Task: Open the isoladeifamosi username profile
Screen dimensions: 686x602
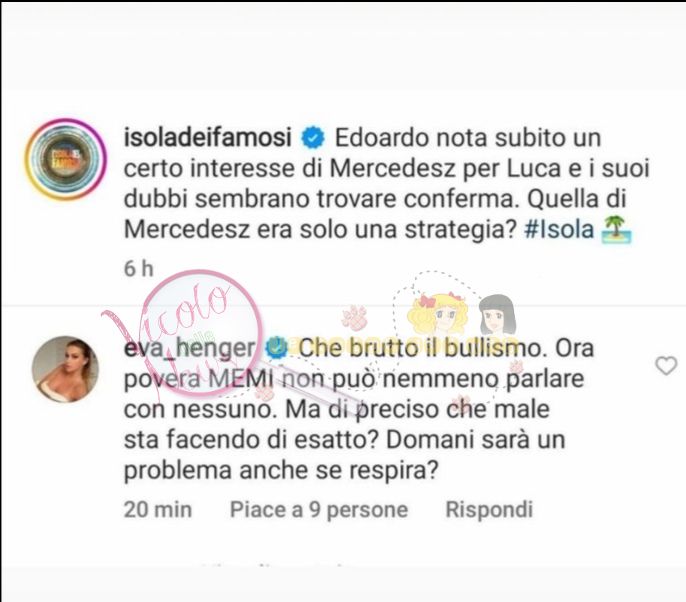Action: point(208,138)
